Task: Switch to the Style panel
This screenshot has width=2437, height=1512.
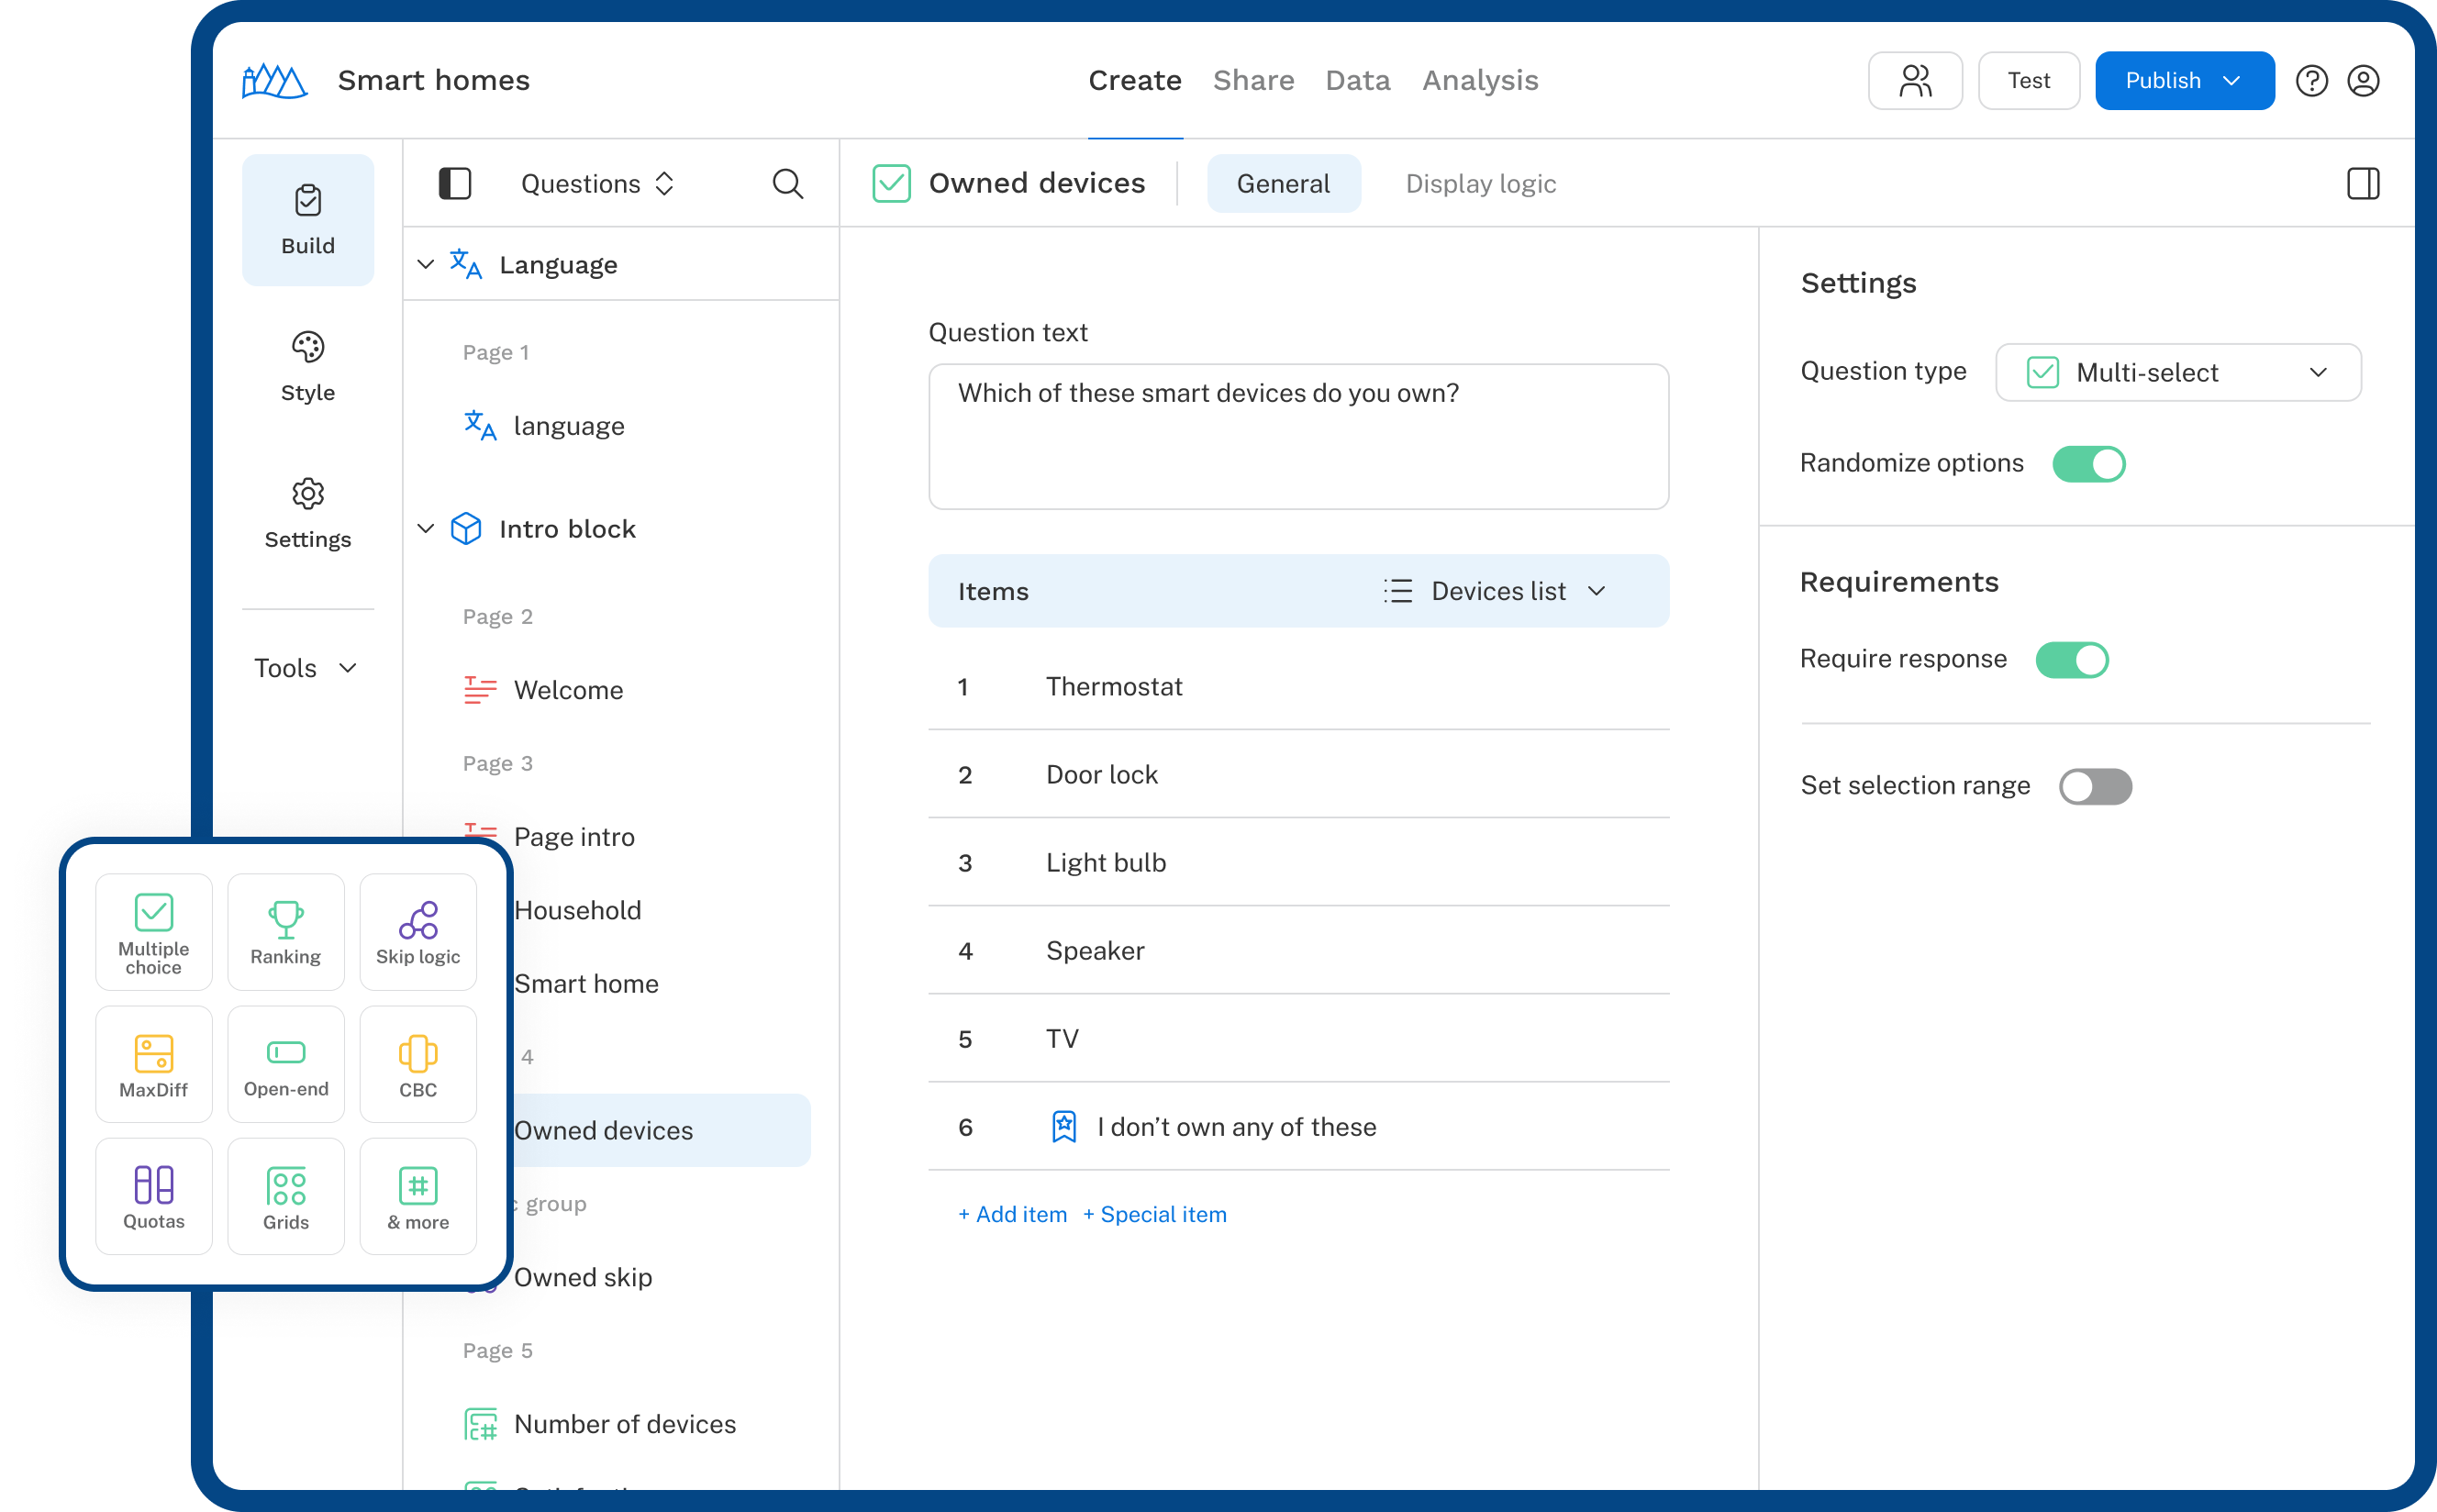Action: [x=308, y=366]
